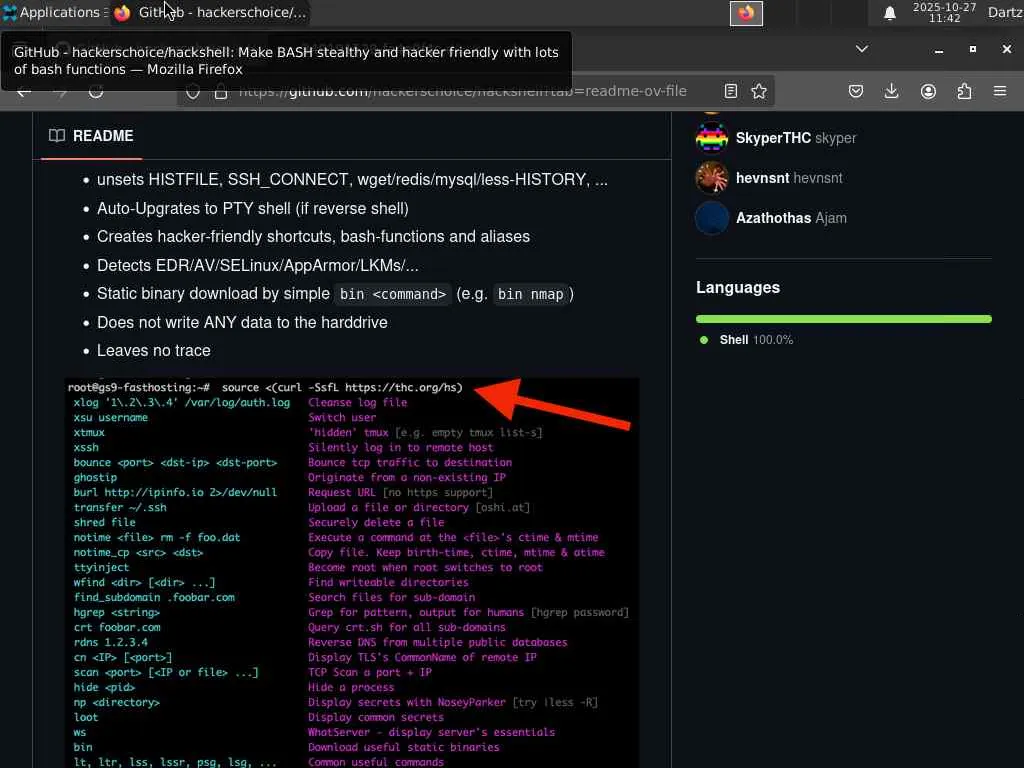Image resolution: width=1024 pixels, height=768 pixels.
Task: Click 'ghostip' command in terminal image
Action: tap(95, 477)
